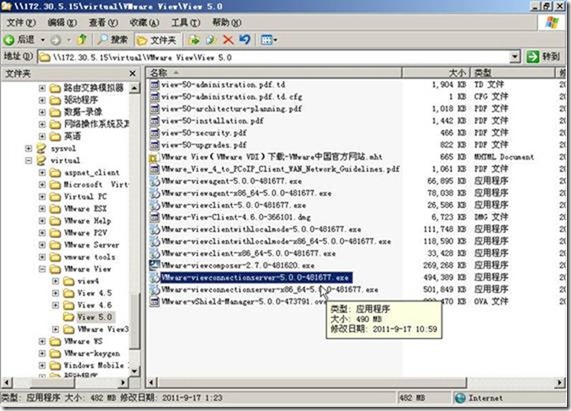Collapse the virtual tree node
The width and height of the screenshot is (571, 411).
tap(29, 160)
